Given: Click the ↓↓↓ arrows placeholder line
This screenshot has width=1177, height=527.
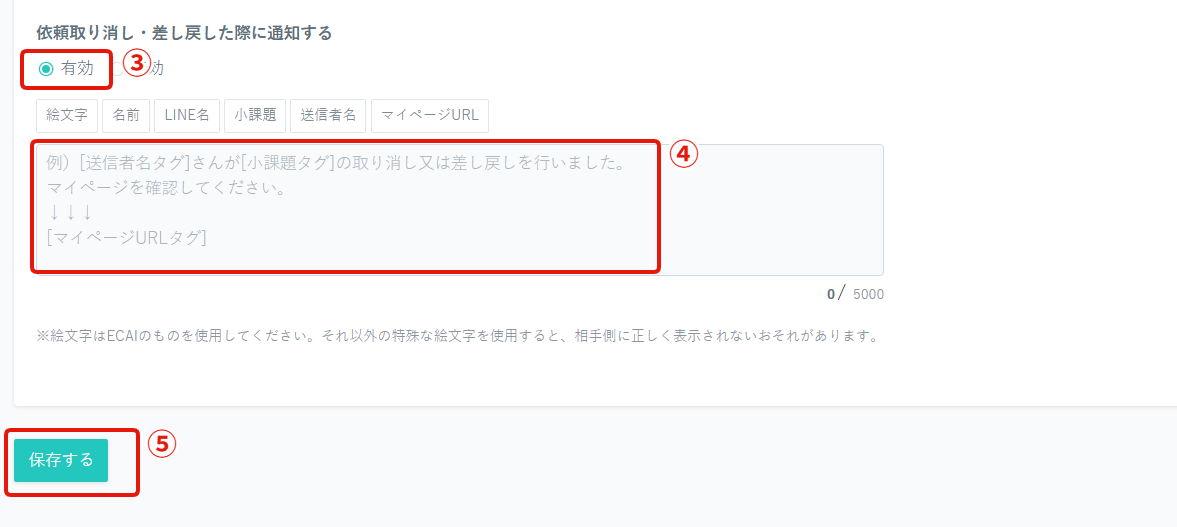Looking at the screenshot, I should (x=70, y=212).
